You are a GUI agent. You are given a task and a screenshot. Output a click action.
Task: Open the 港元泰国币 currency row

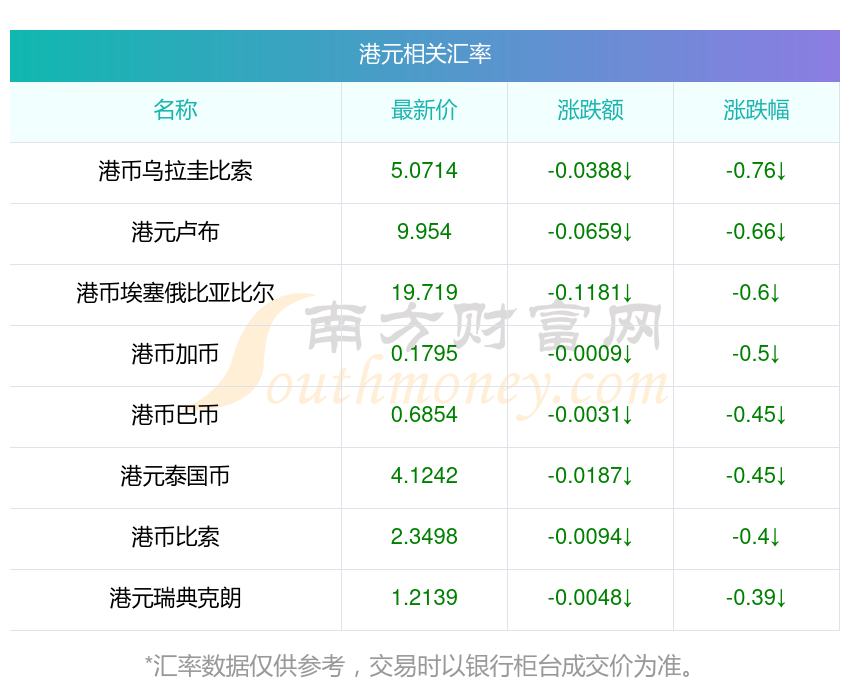tap(175, 476)
